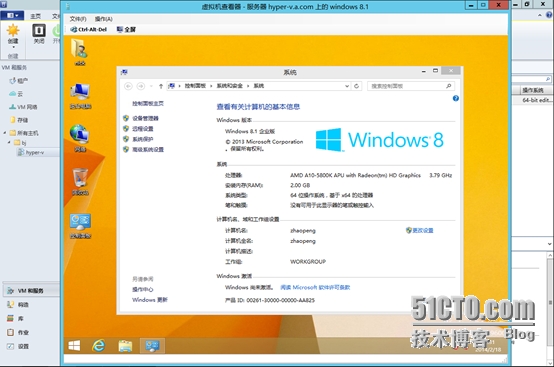Open 设备管理器 link
Viewport: 554px width, 367px height.
pos(146,118)
